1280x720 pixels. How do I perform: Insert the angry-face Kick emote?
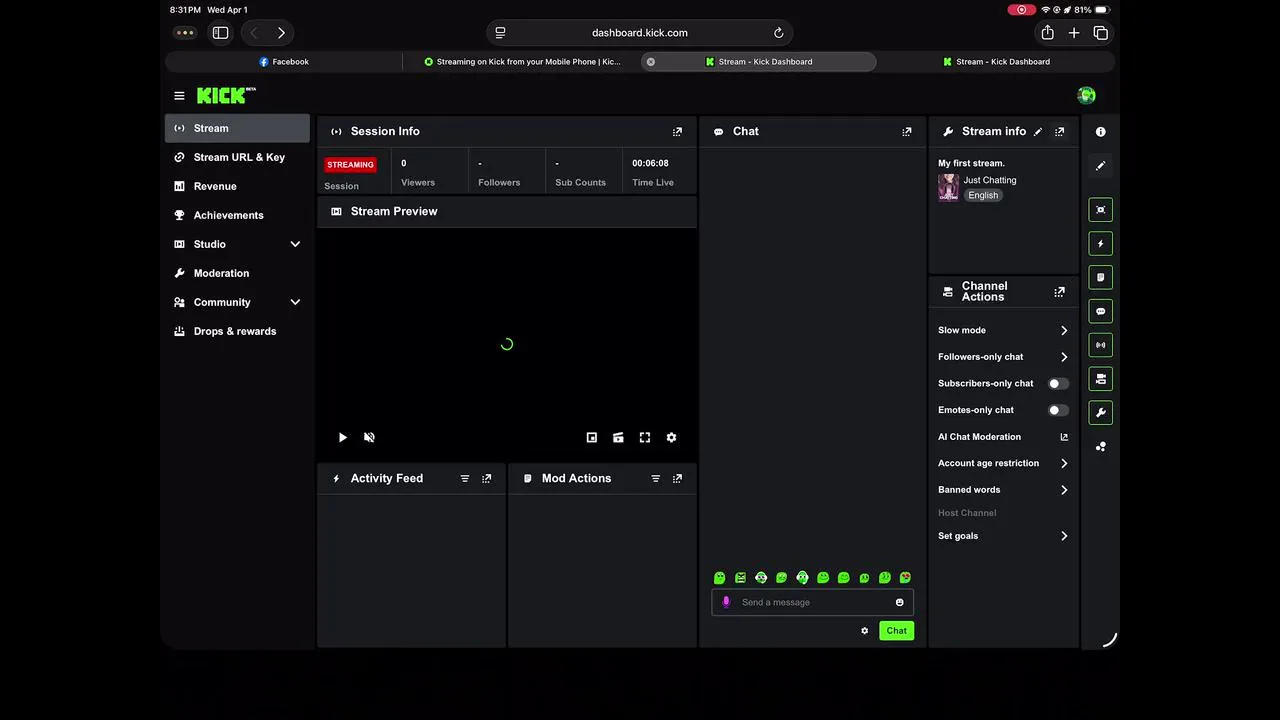[740, 578]
